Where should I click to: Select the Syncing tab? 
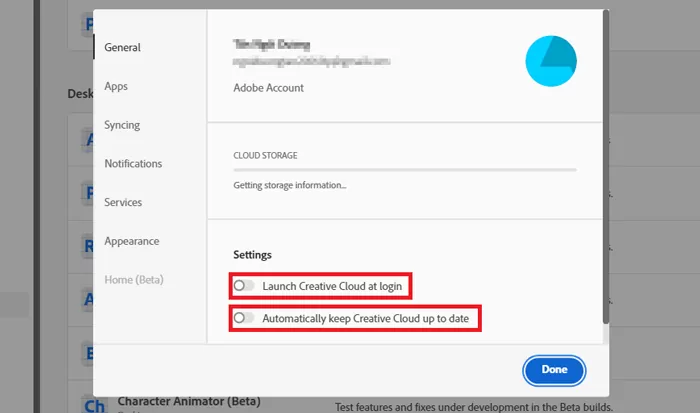point(122,125)
